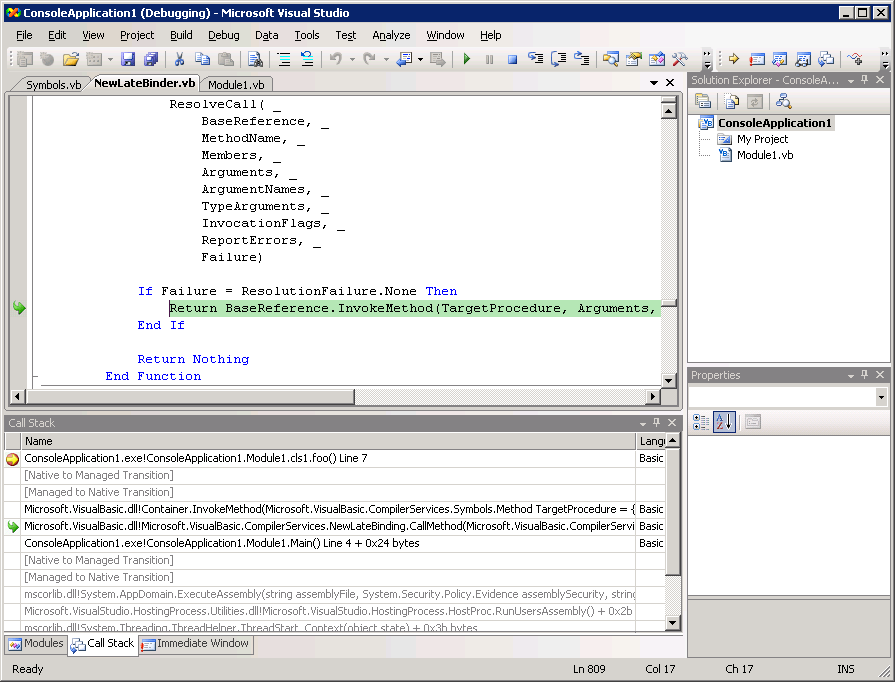Open Solution Explorer window position dropdown
895x682 pixels.
850,80
